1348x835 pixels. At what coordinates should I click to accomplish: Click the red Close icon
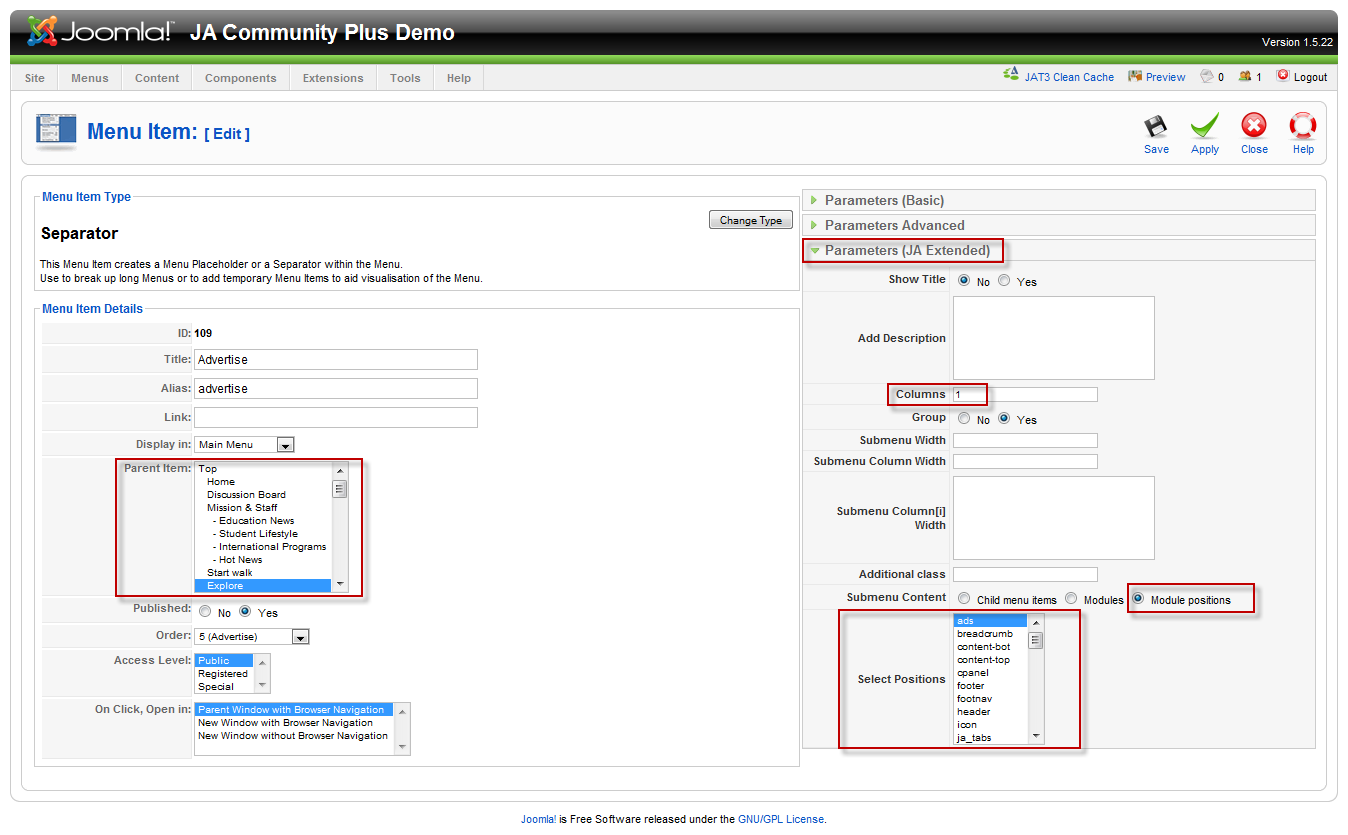click(1254, 126)
